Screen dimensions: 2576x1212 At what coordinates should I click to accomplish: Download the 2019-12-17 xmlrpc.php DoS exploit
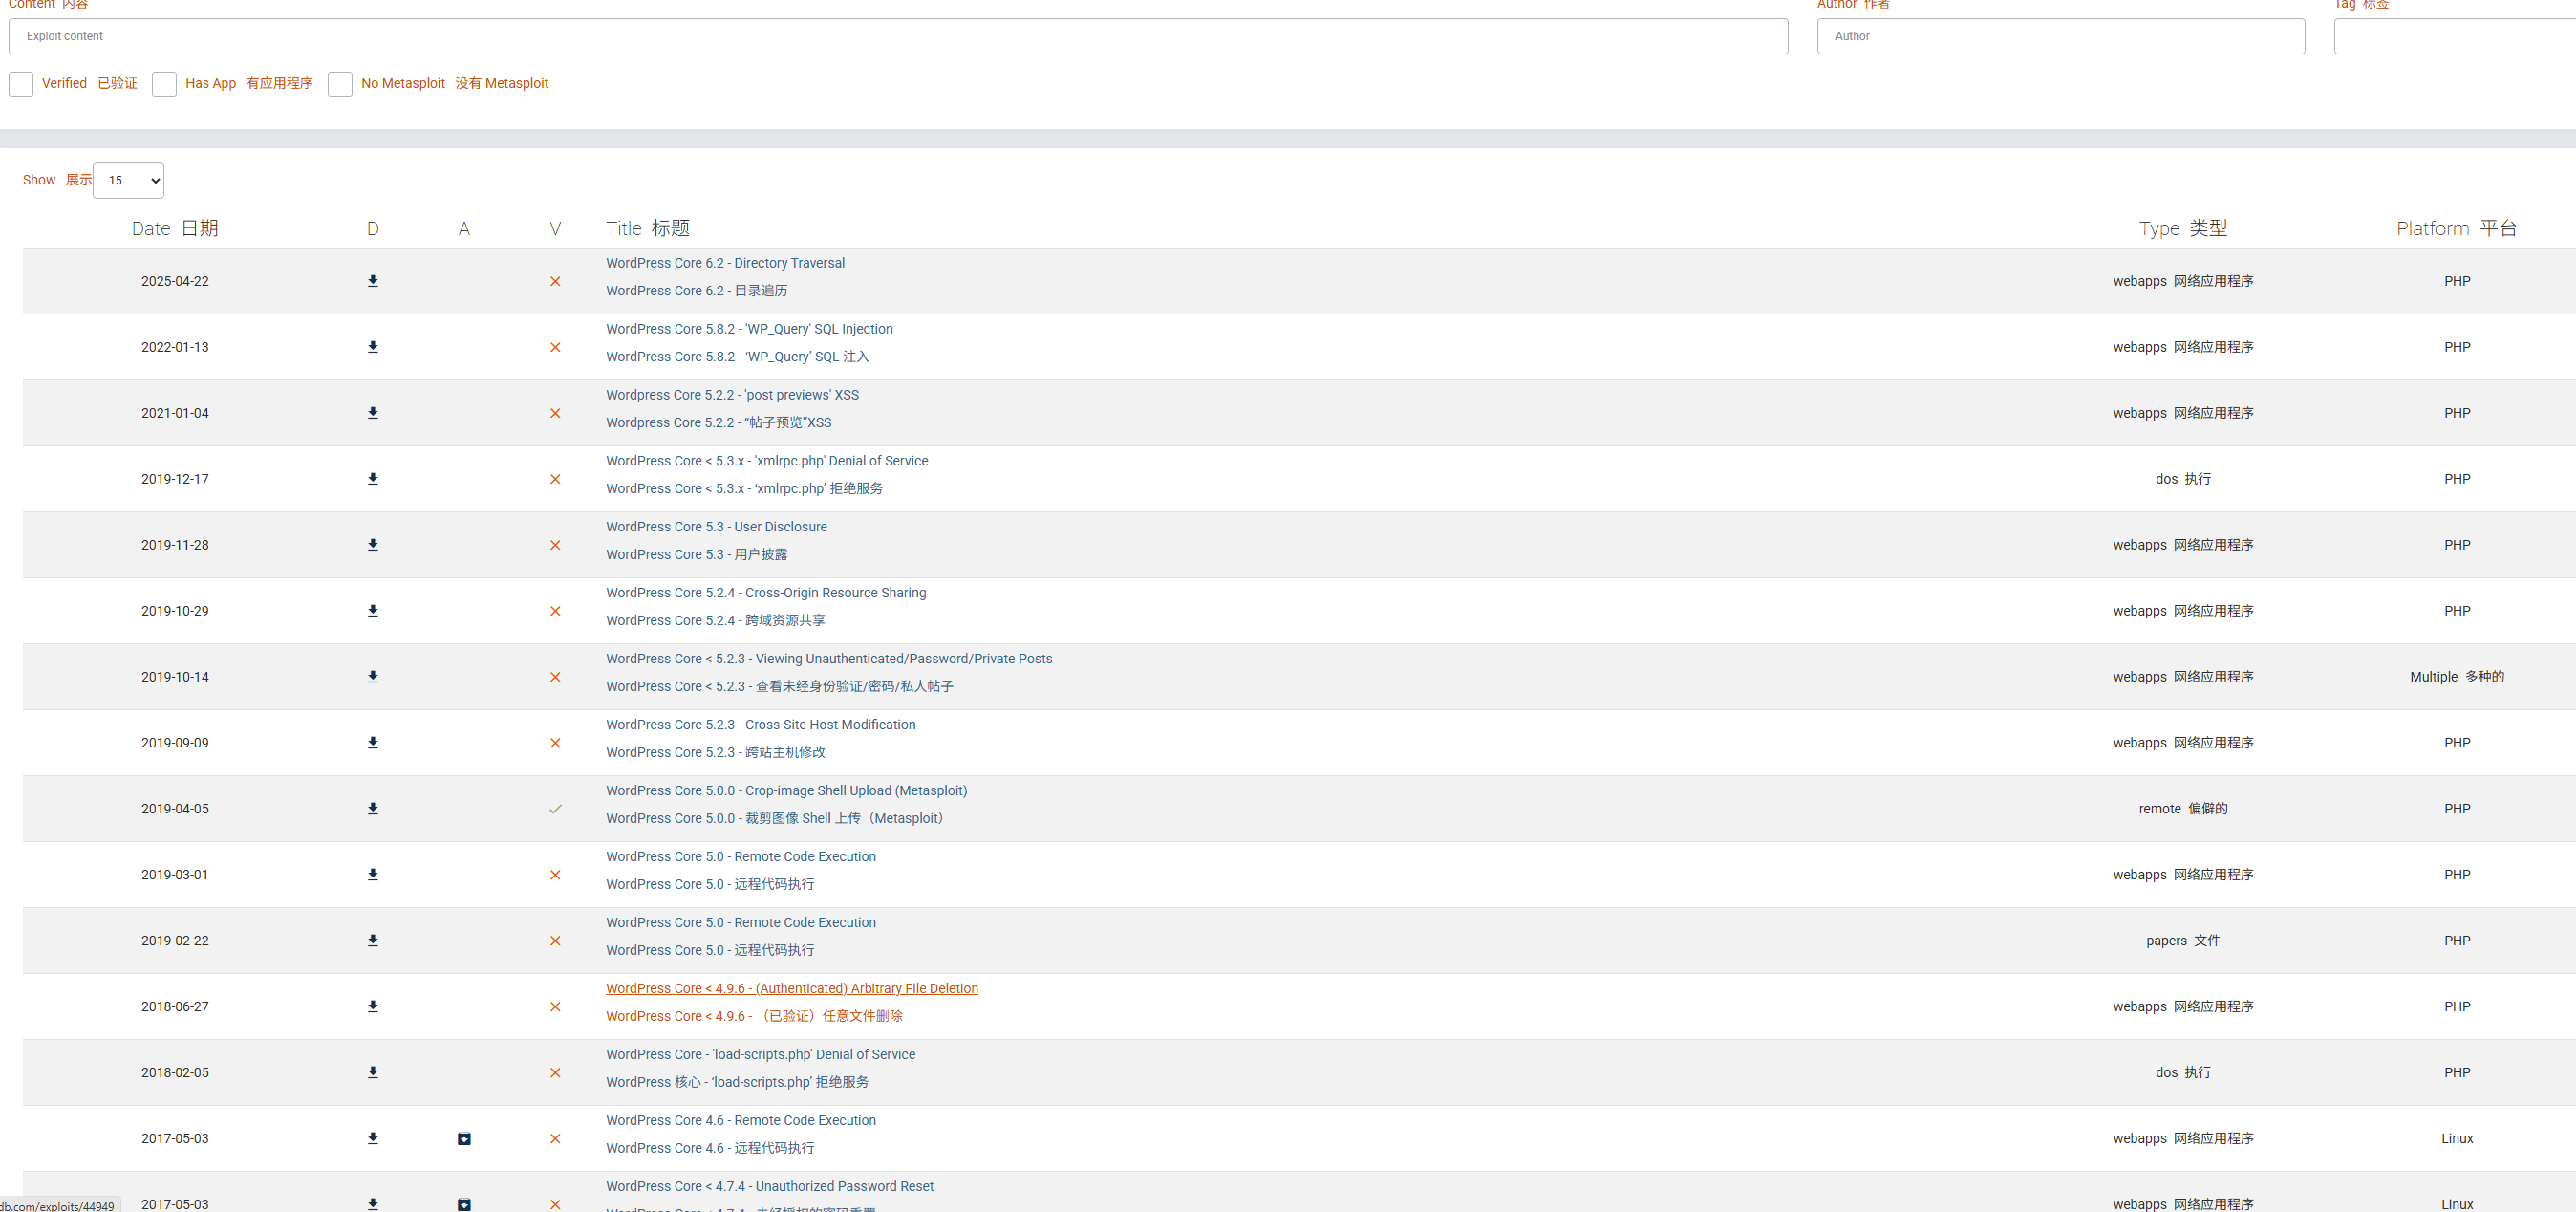pos(372,479)
